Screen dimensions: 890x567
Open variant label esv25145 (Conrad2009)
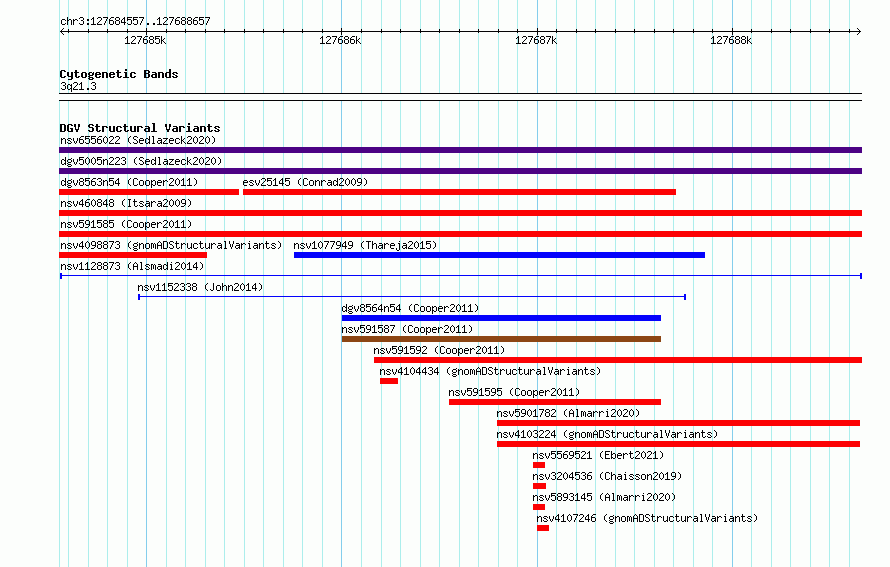[305, 182]
